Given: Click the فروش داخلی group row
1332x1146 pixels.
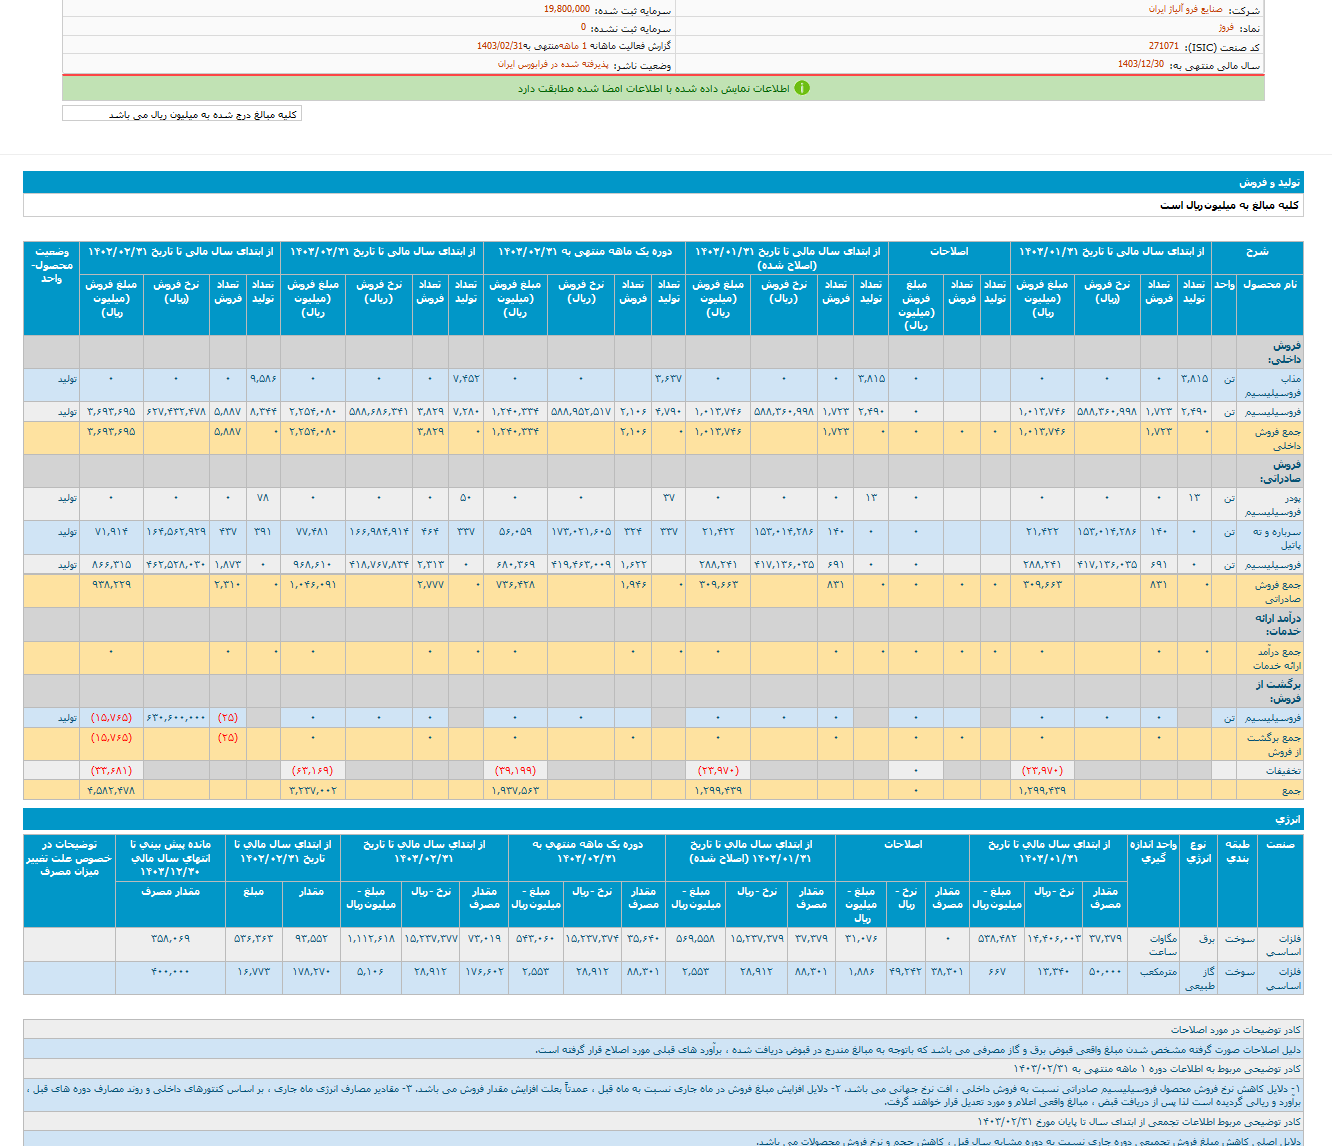Looking at the screenshot, I should [x=1284, y=352].
